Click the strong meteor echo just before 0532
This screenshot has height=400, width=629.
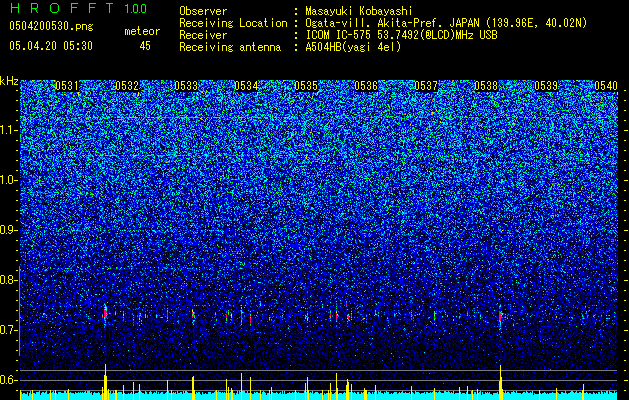[105, 314]
